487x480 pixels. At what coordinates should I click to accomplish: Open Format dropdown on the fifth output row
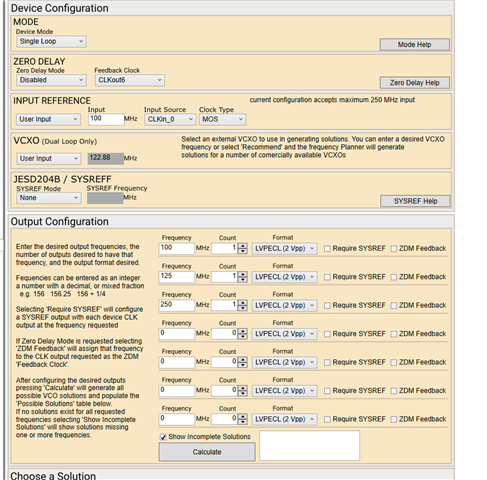(x=284, y=362)
